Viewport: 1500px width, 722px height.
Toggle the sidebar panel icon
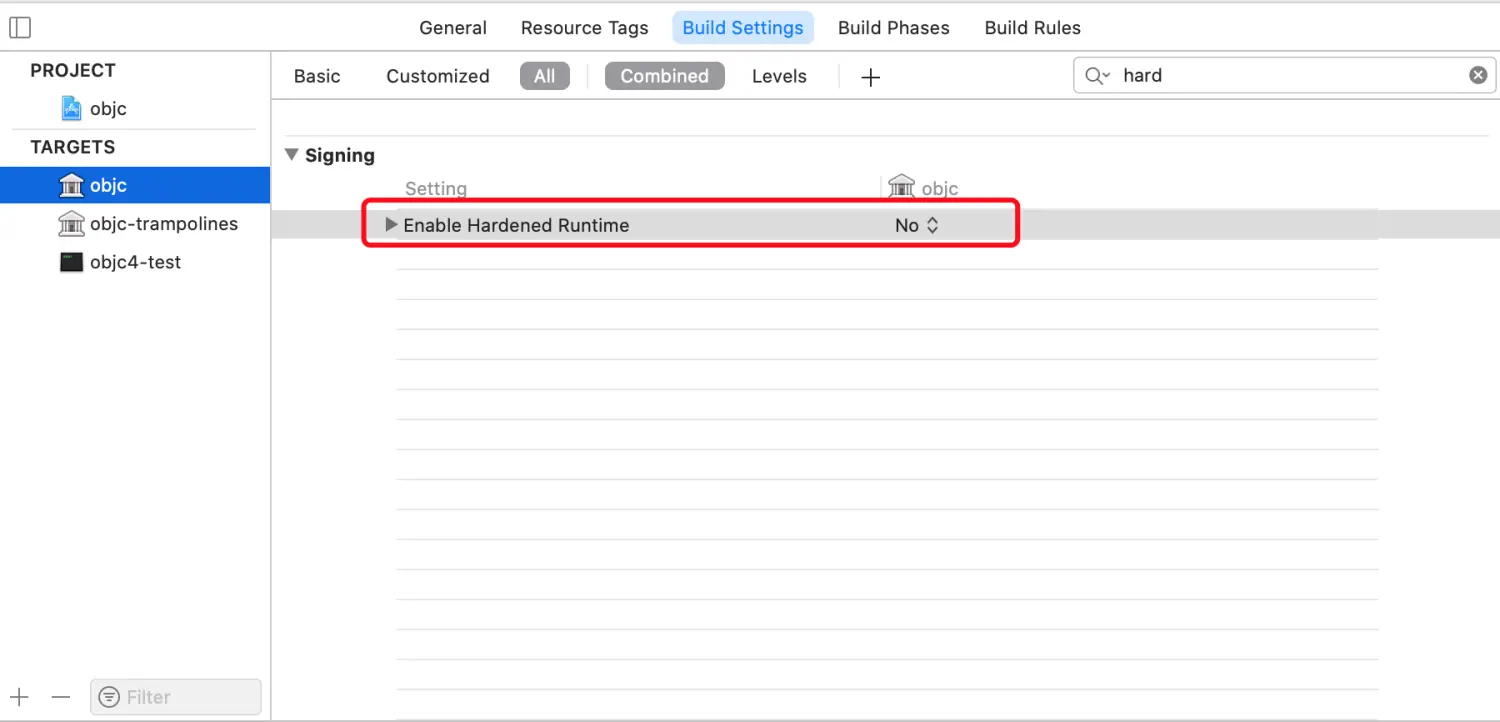coord(20,28)
